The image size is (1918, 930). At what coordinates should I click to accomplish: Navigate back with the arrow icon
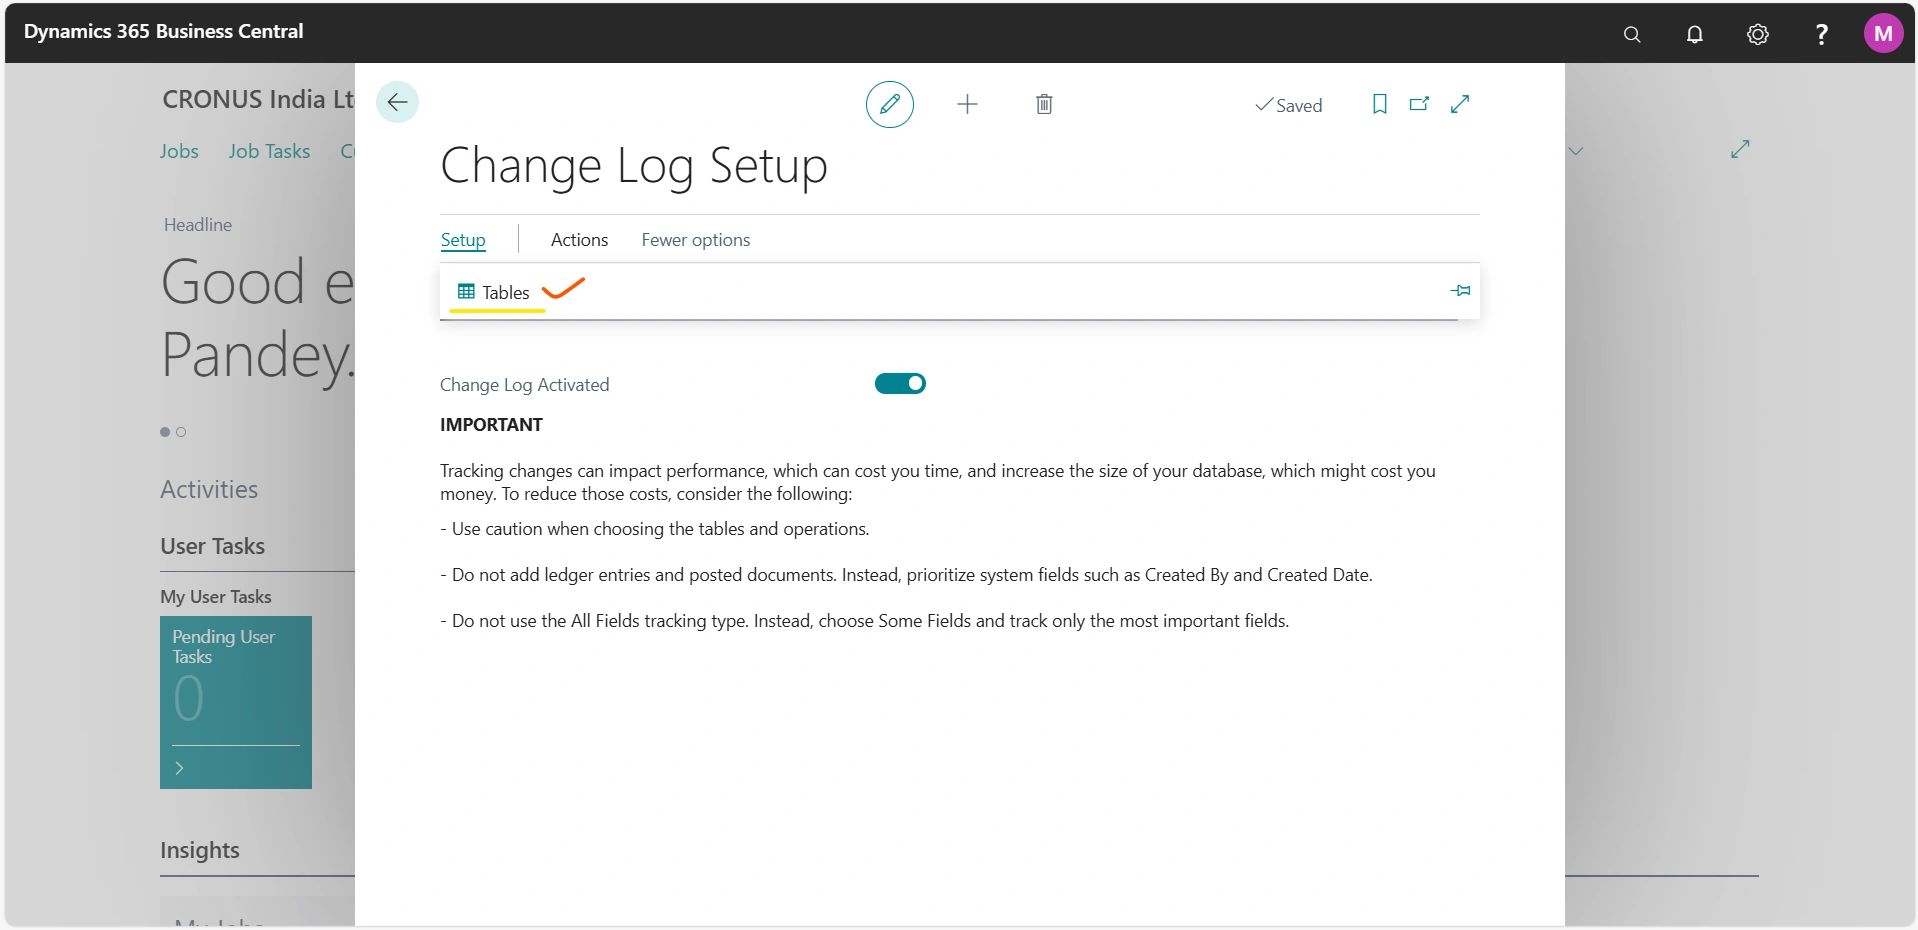coord(397,101)
